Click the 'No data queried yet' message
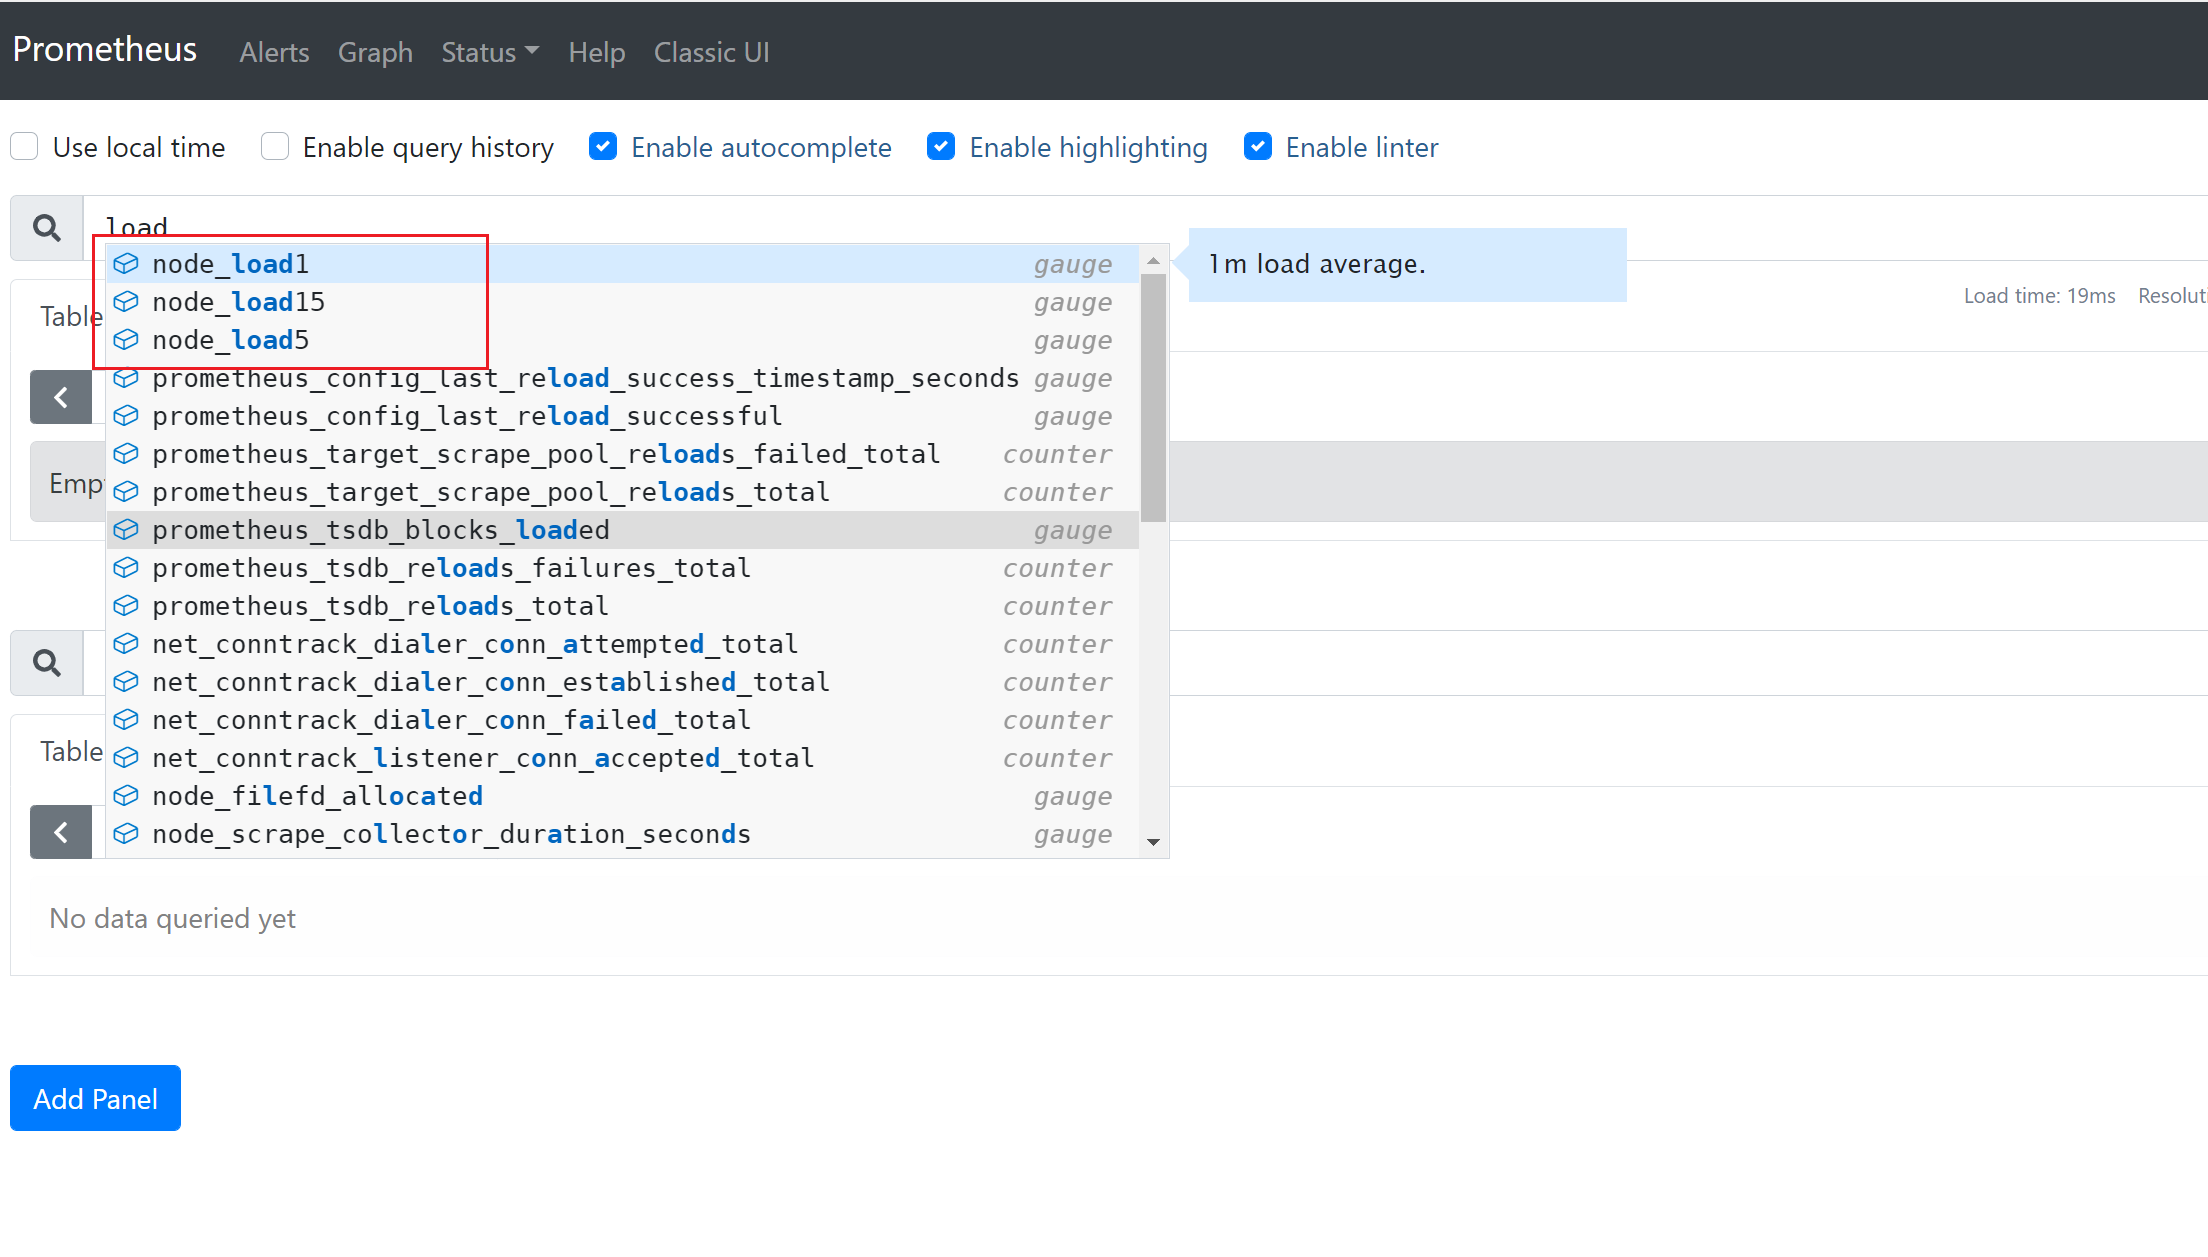This screenshot has height=1257, width=2208. click(x=172, y=918)
